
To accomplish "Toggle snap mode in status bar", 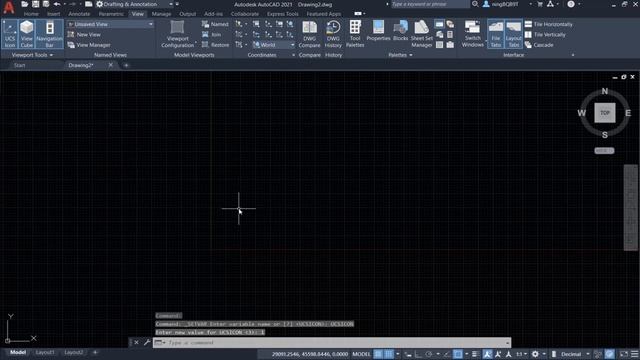I will point(389,354).
